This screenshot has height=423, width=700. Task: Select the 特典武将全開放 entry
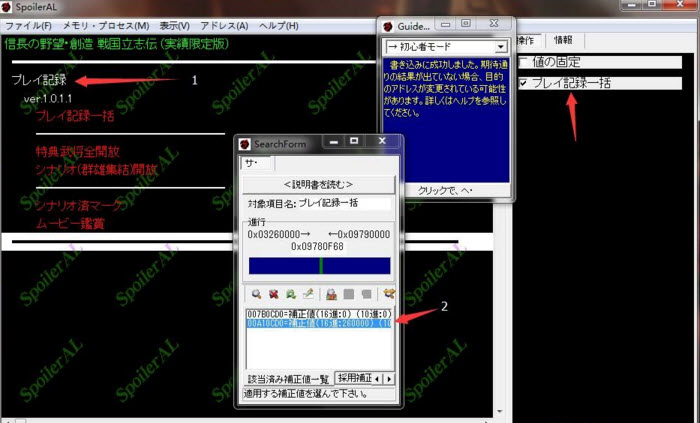click(78, 152)
